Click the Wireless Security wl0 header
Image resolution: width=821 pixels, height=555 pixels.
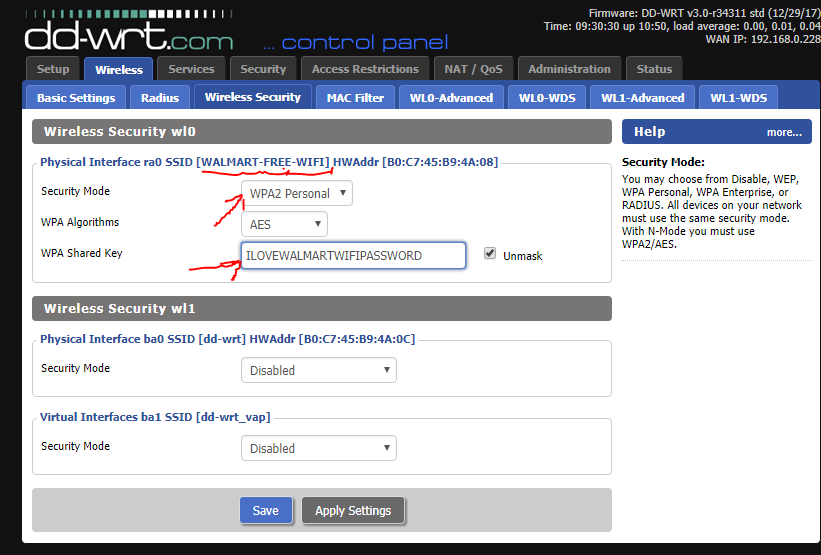coord(322,131)
